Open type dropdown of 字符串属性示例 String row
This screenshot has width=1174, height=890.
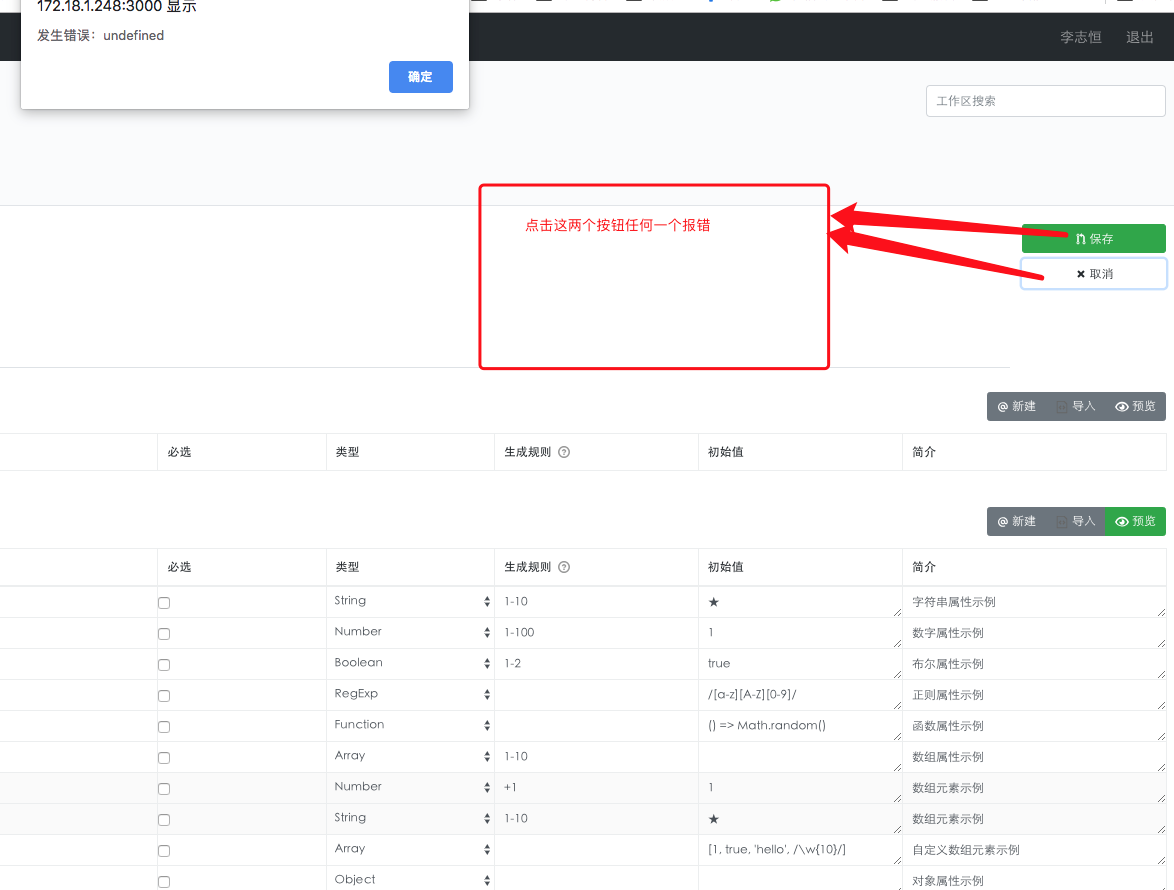pyautogui.click(x=410, y=601)
